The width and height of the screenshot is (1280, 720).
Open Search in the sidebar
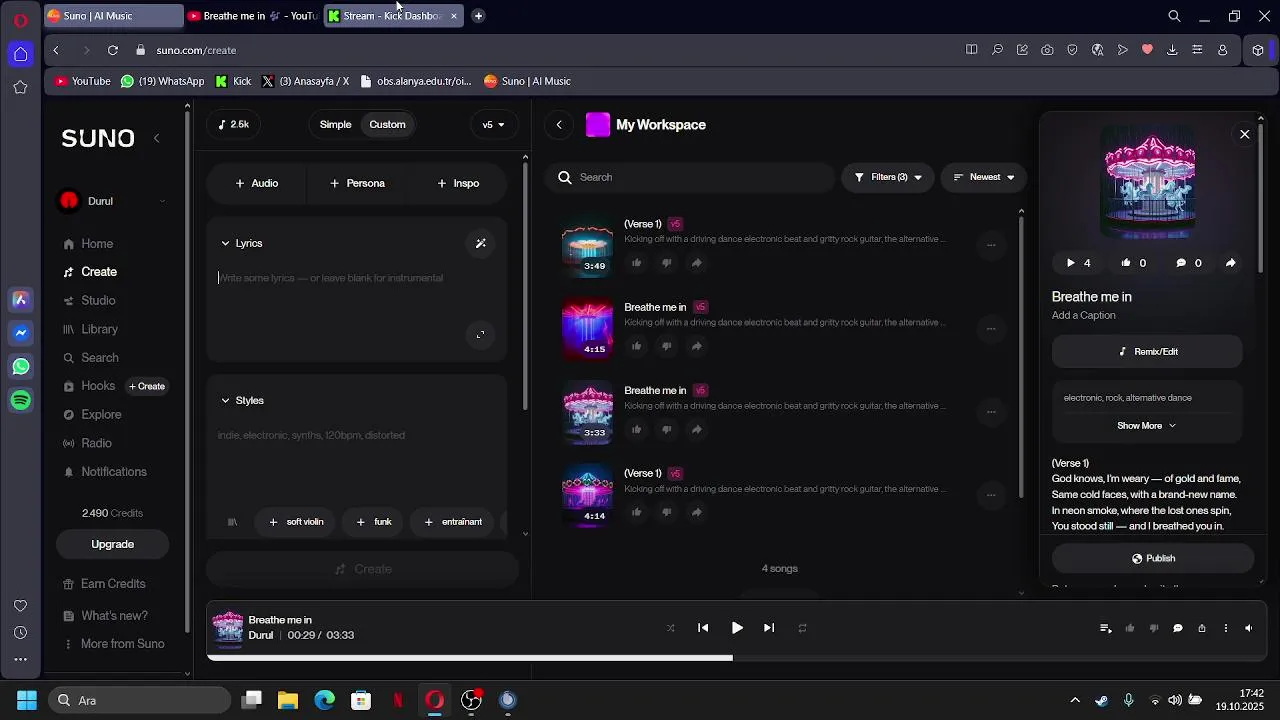click(x=100, y=358)
